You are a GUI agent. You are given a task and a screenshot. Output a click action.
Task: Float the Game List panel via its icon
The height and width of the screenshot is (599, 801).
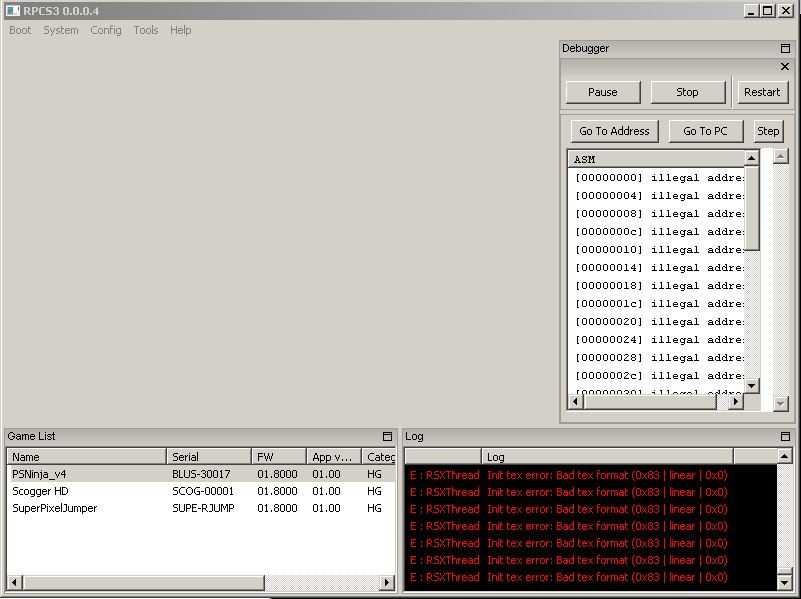(387, 436)
